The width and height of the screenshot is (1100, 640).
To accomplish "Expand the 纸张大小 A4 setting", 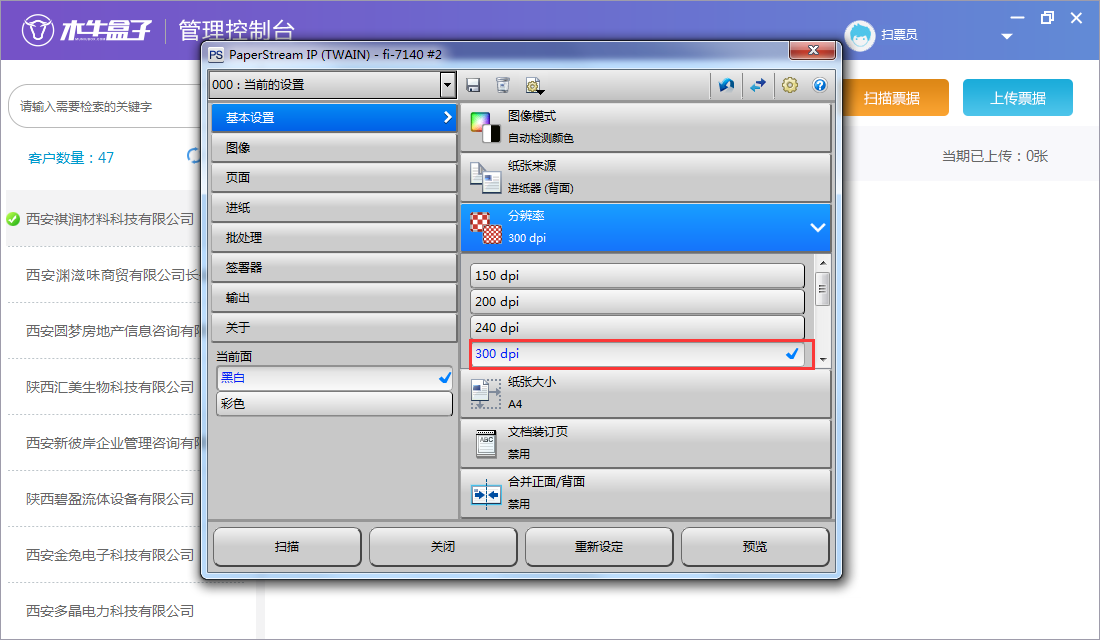I will click(x=645, y=394).
